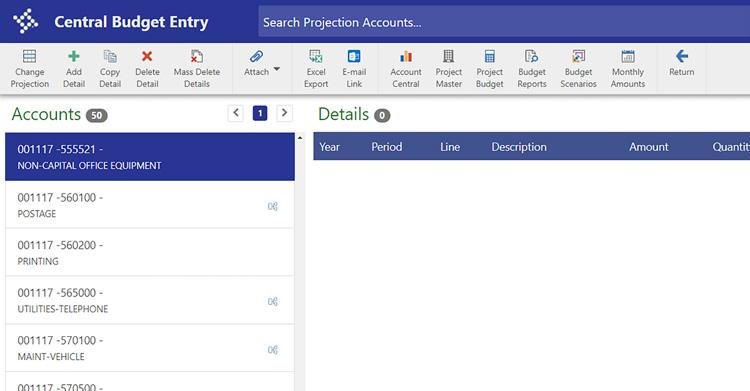Click the icon on the Maint-Vehicle row
750x391 pixels.
273,350
